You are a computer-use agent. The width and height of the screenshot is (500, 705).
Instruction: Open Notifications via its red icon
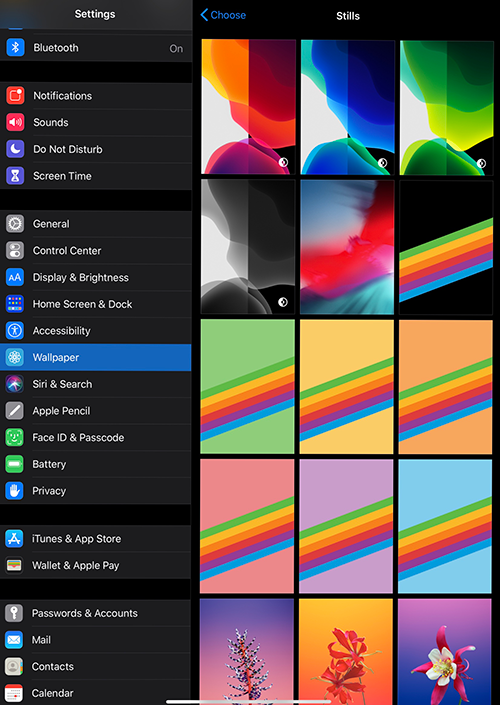pyautogui.click(x=15, y=95)
